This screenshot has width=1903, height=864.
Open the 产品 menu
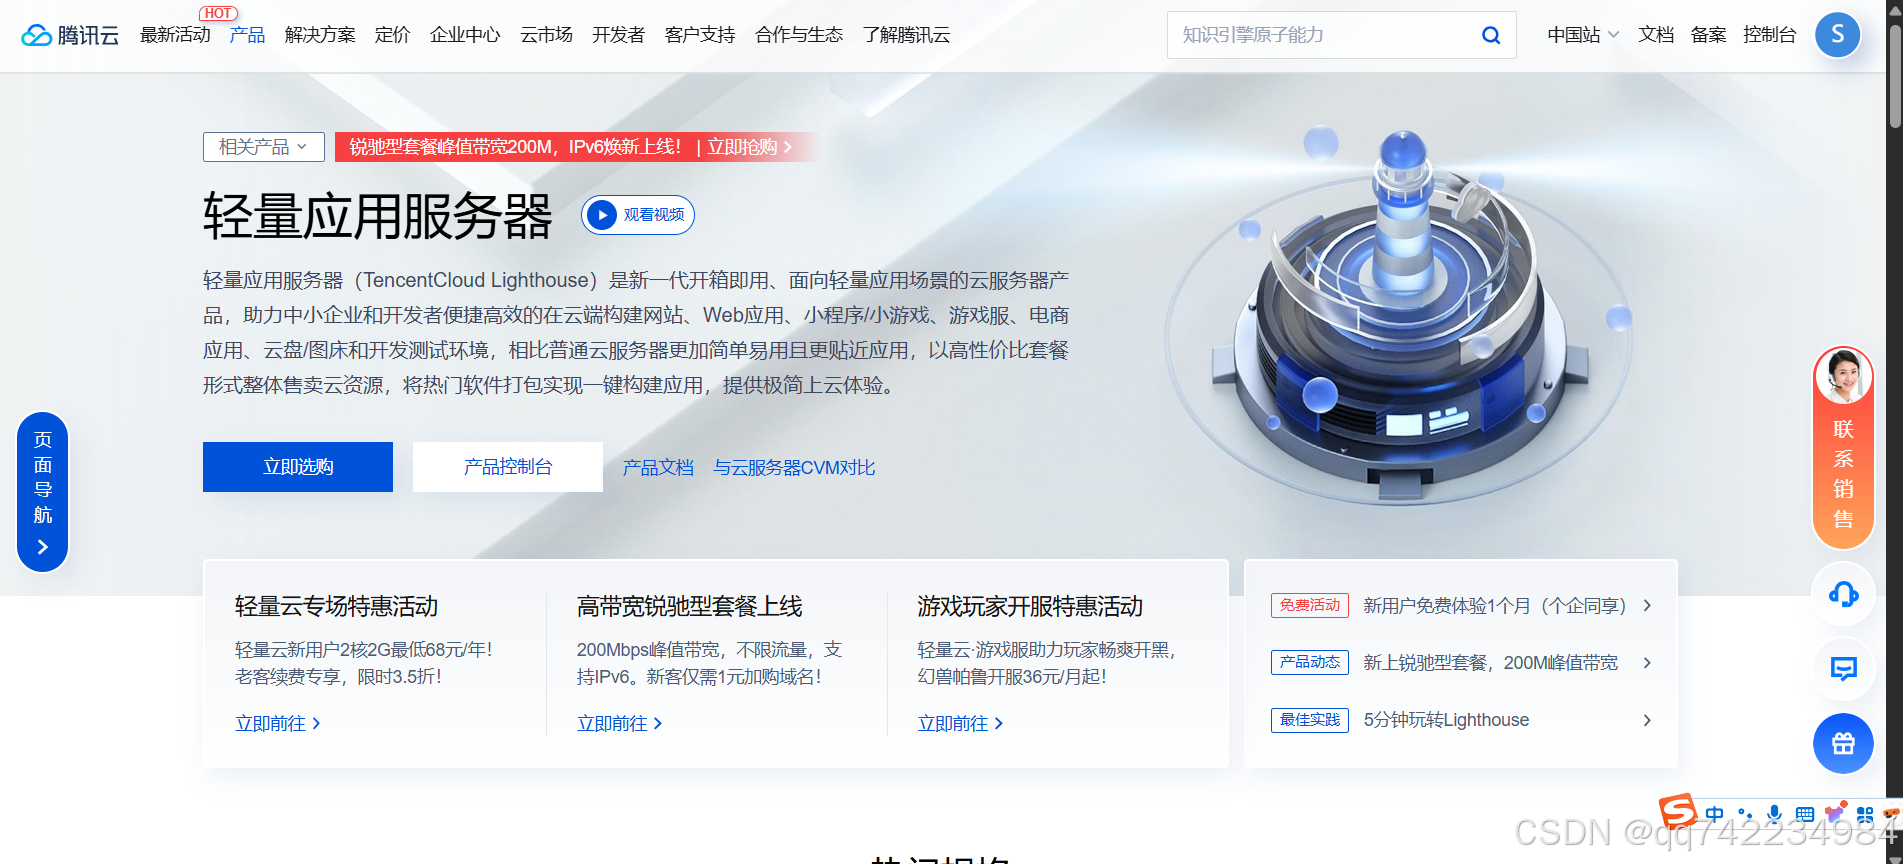coord(247,35)
